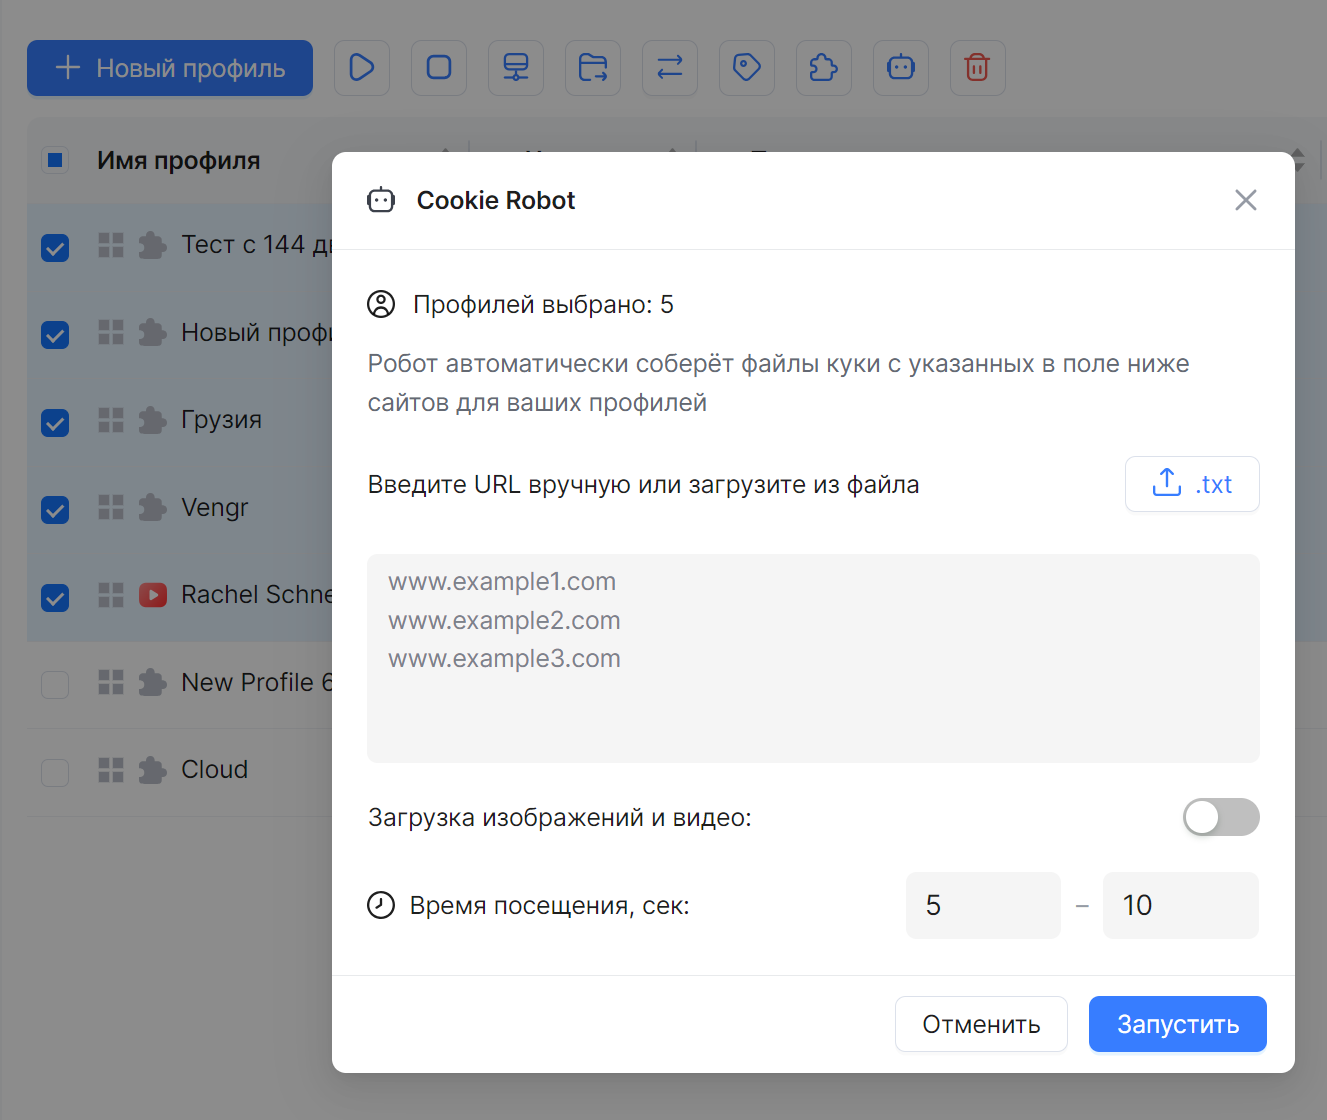The image size is (1327, 1120).
Task: Click the move to folder icon
Action: (x=593, y=68)
